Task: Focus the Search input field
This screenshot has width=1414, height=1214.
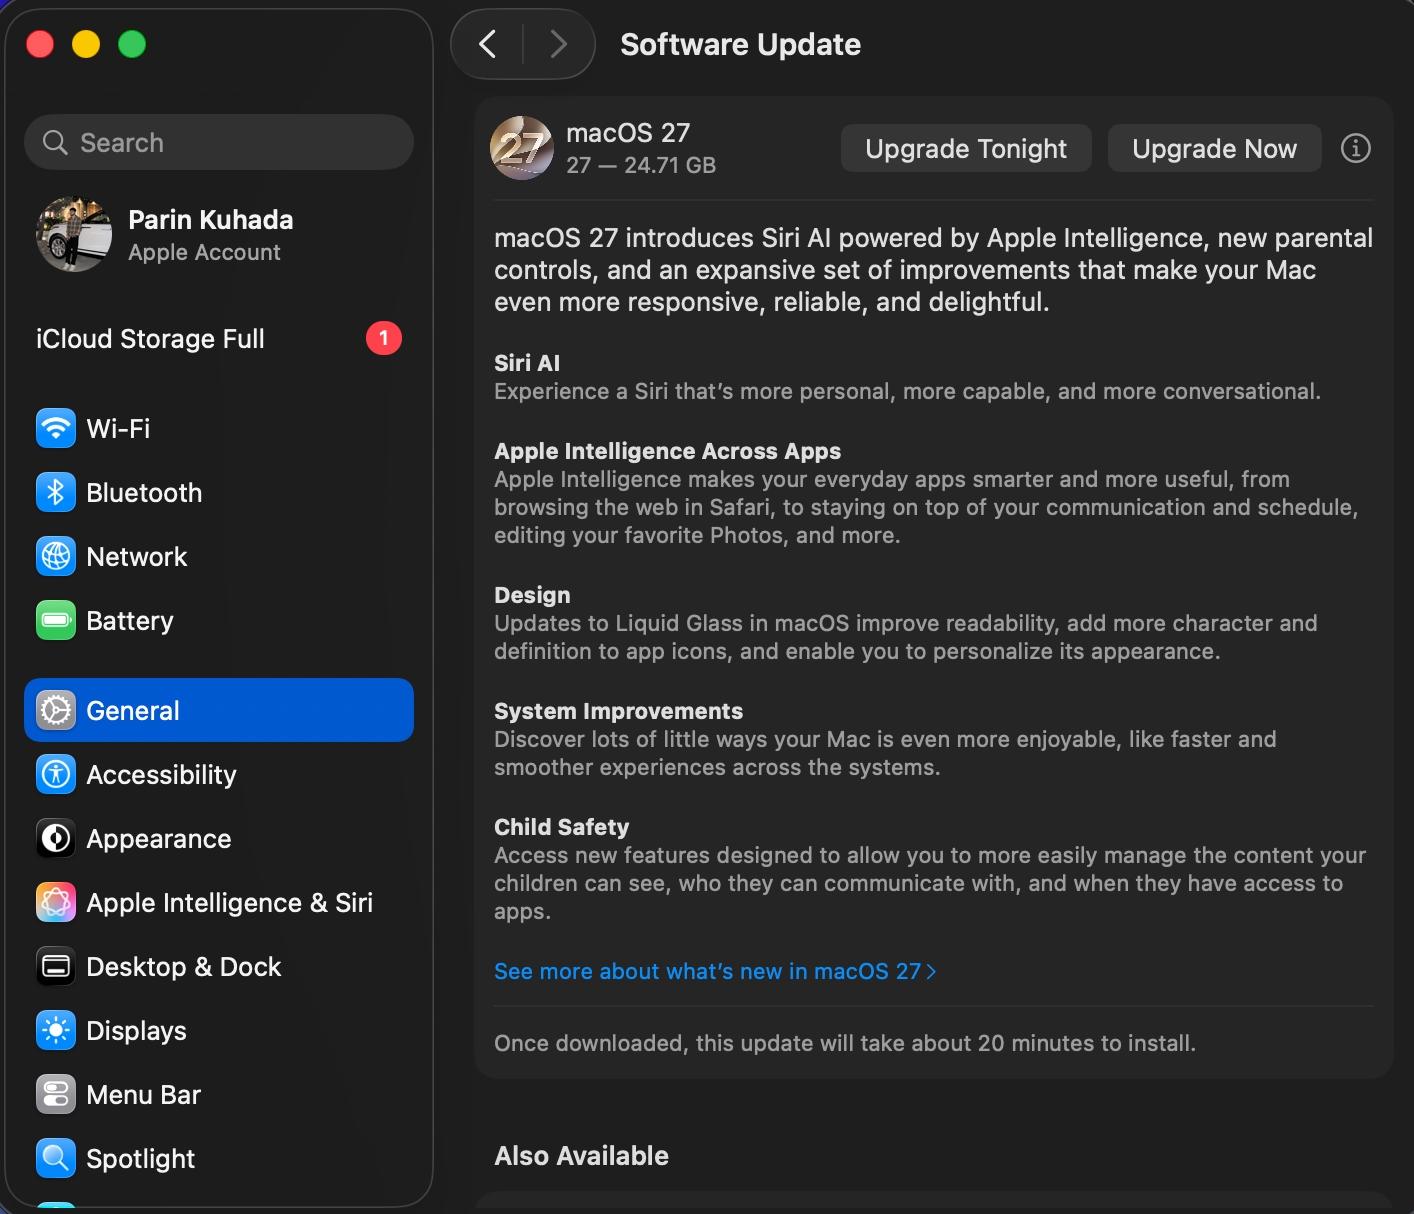Action: (x=219, y=142)
